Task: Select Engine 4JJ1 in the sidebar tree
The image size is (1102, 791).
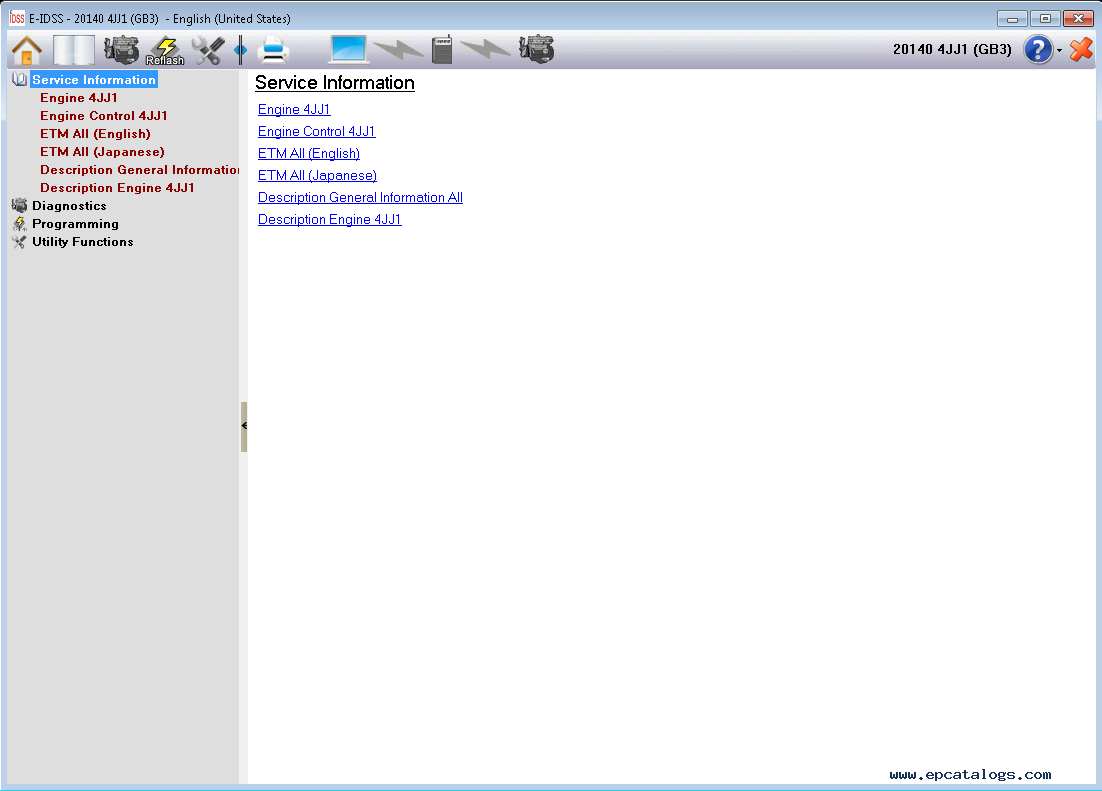Action: click(79, 98)
